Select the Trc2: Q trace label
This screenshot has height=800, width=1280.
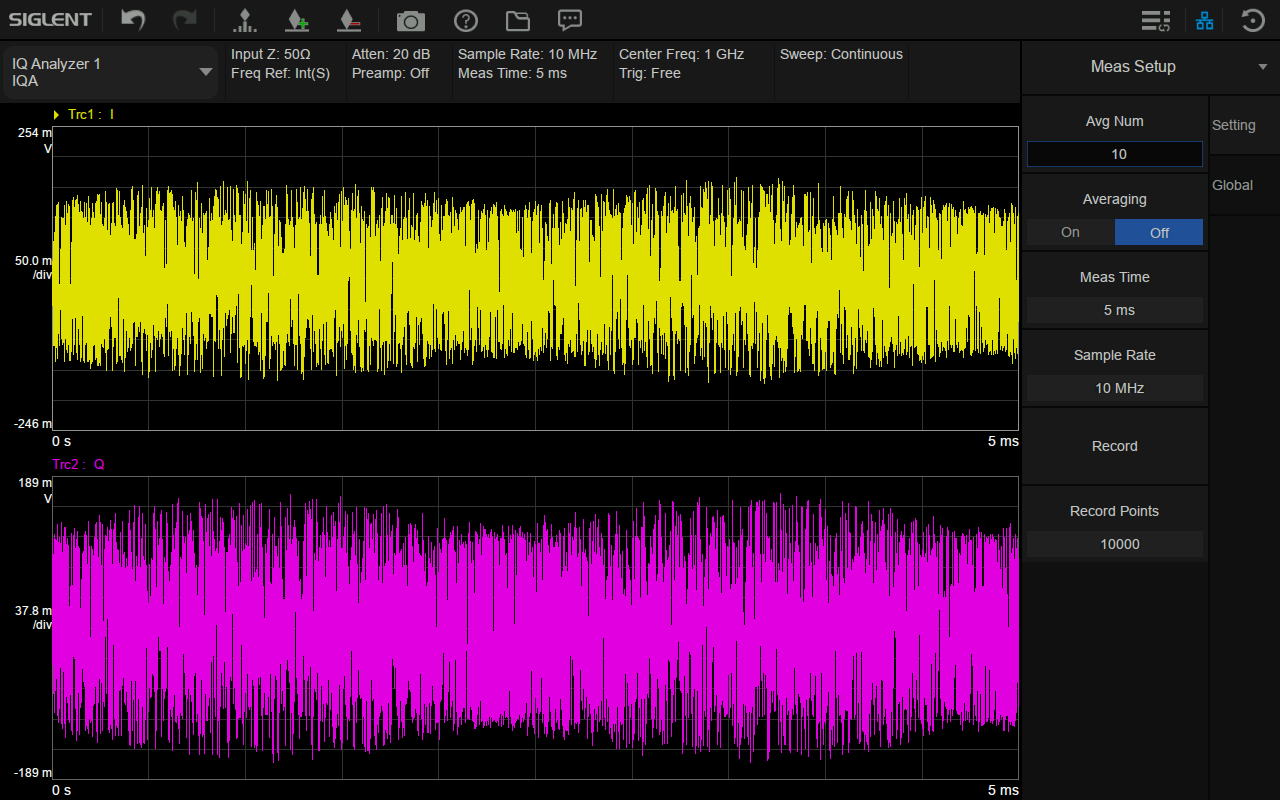click(x=78, y=464)
